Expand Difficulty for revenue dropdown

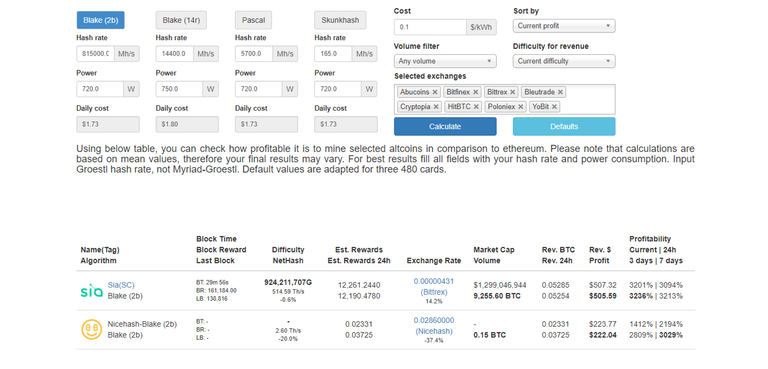(564, 61)
